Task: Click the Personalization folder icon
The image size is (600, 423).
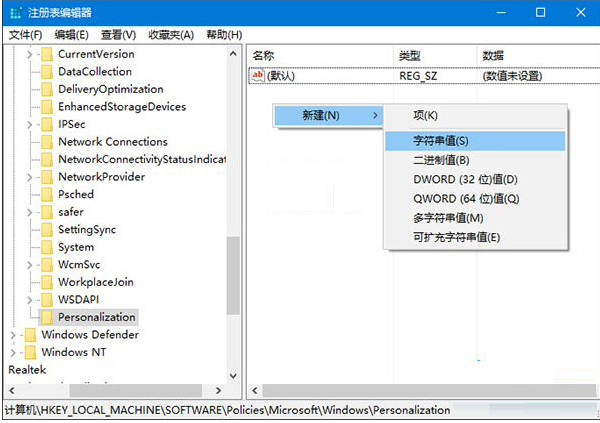Action: [x=45, y=317]
